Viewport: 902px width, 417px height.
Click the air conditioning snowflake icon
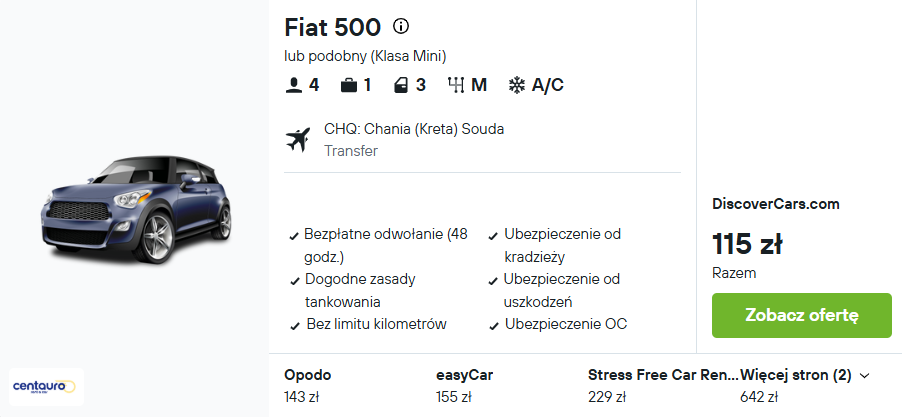(517, 86)
